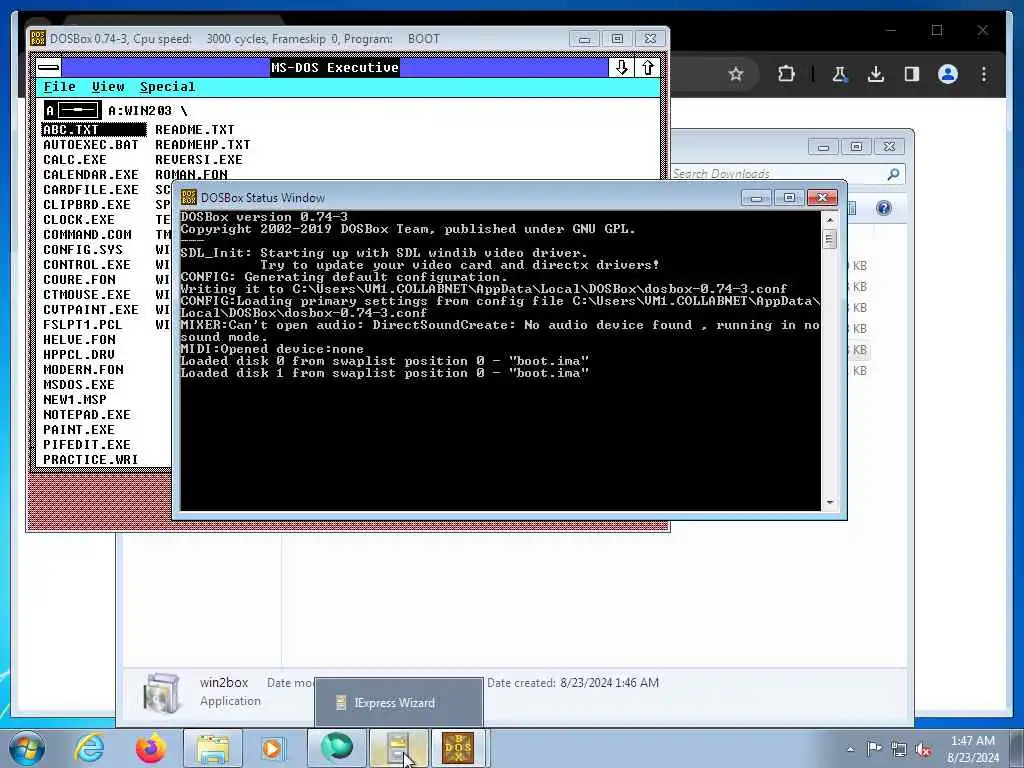Select CARDFILE.EXE file entry
1024x768 pixels.
91,189
